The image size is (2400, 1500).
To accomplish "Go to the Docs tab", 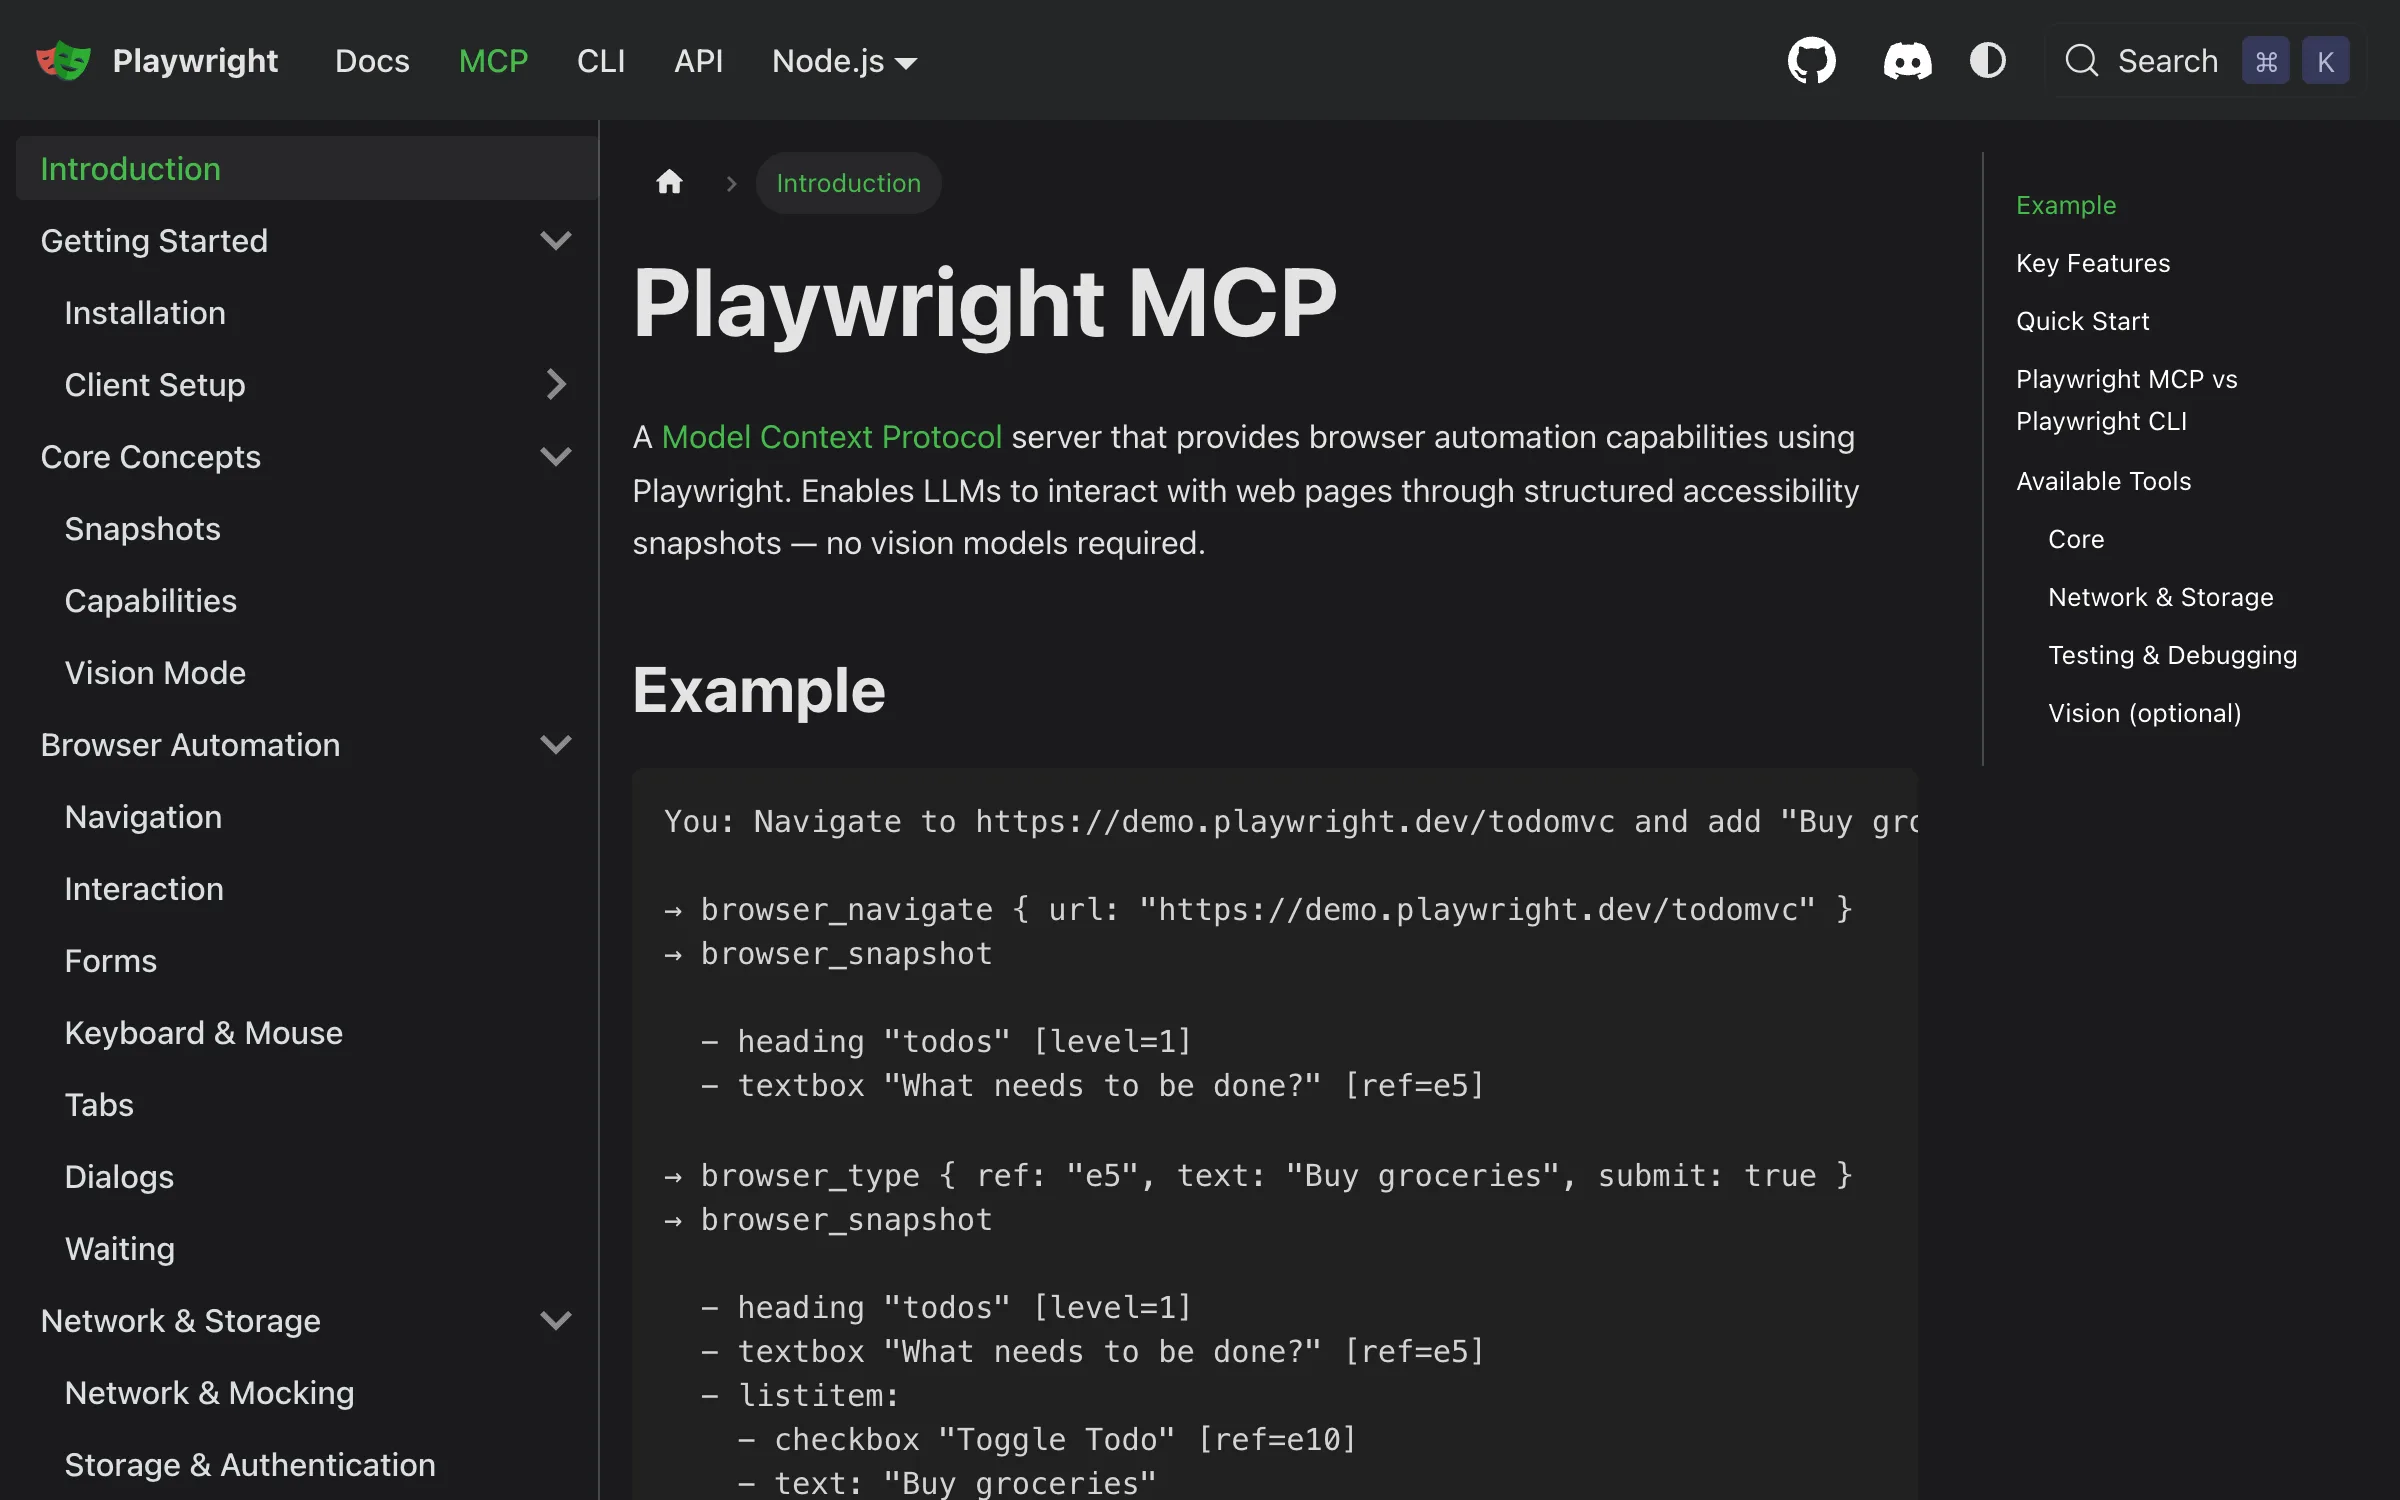I will pyautogui.click(x=372, y=61).
